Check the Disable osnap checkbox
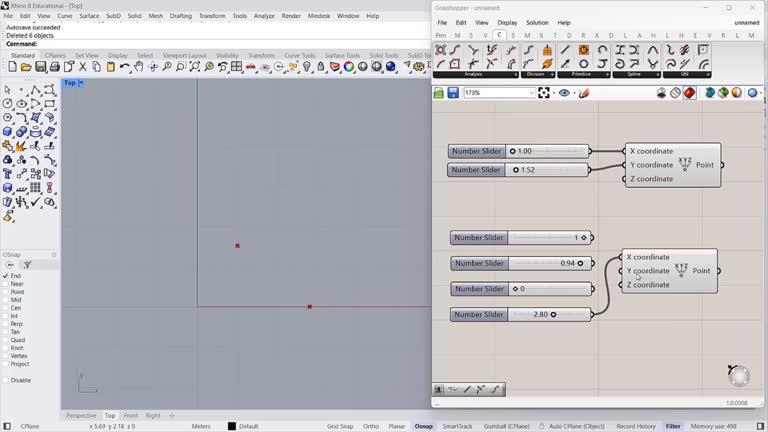 (x=5, y=380)
